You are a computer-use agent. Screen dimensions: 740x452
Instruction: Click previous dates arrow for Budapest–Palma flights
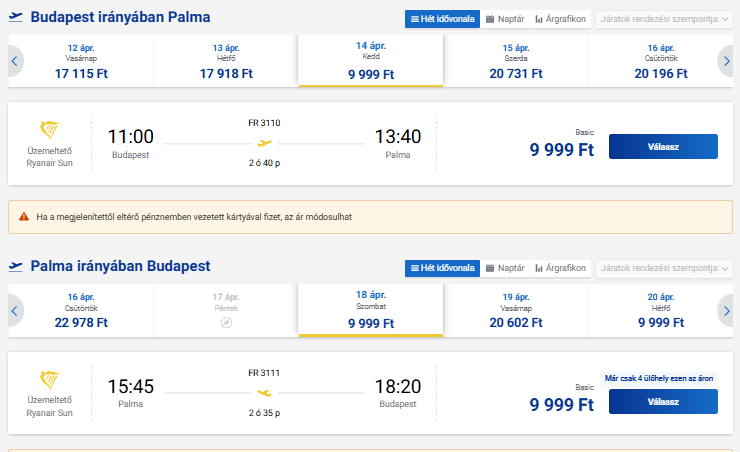click(x=15, y=62)
